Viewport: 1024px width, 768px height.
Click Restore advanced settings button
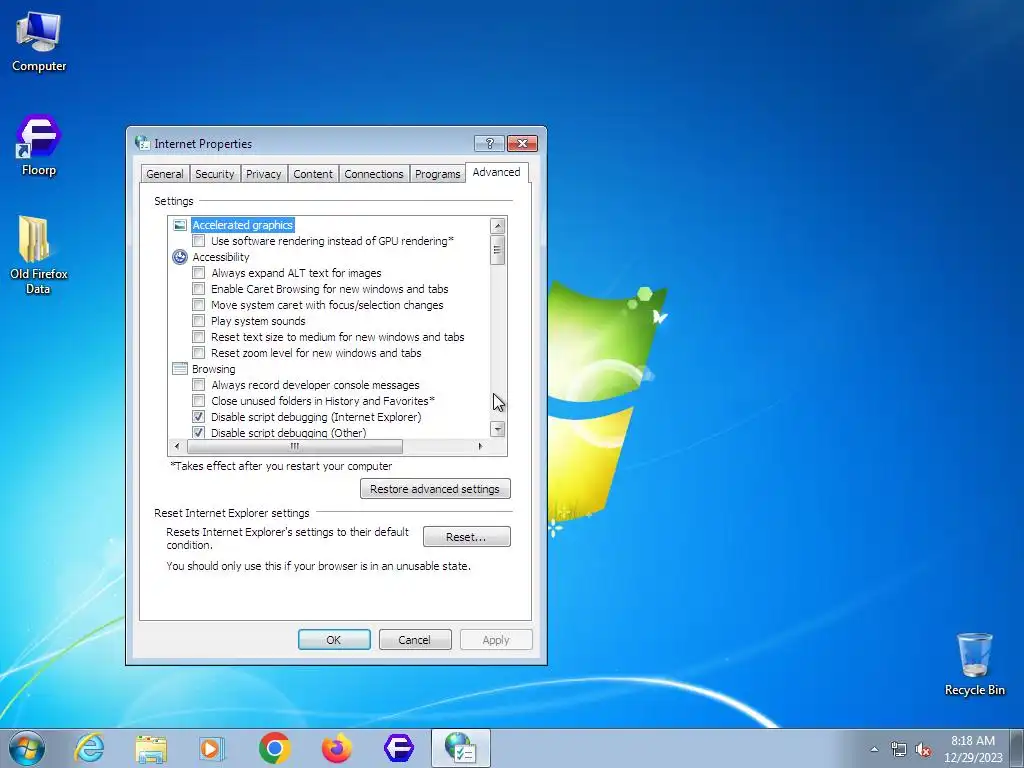(x=435, y=488)
